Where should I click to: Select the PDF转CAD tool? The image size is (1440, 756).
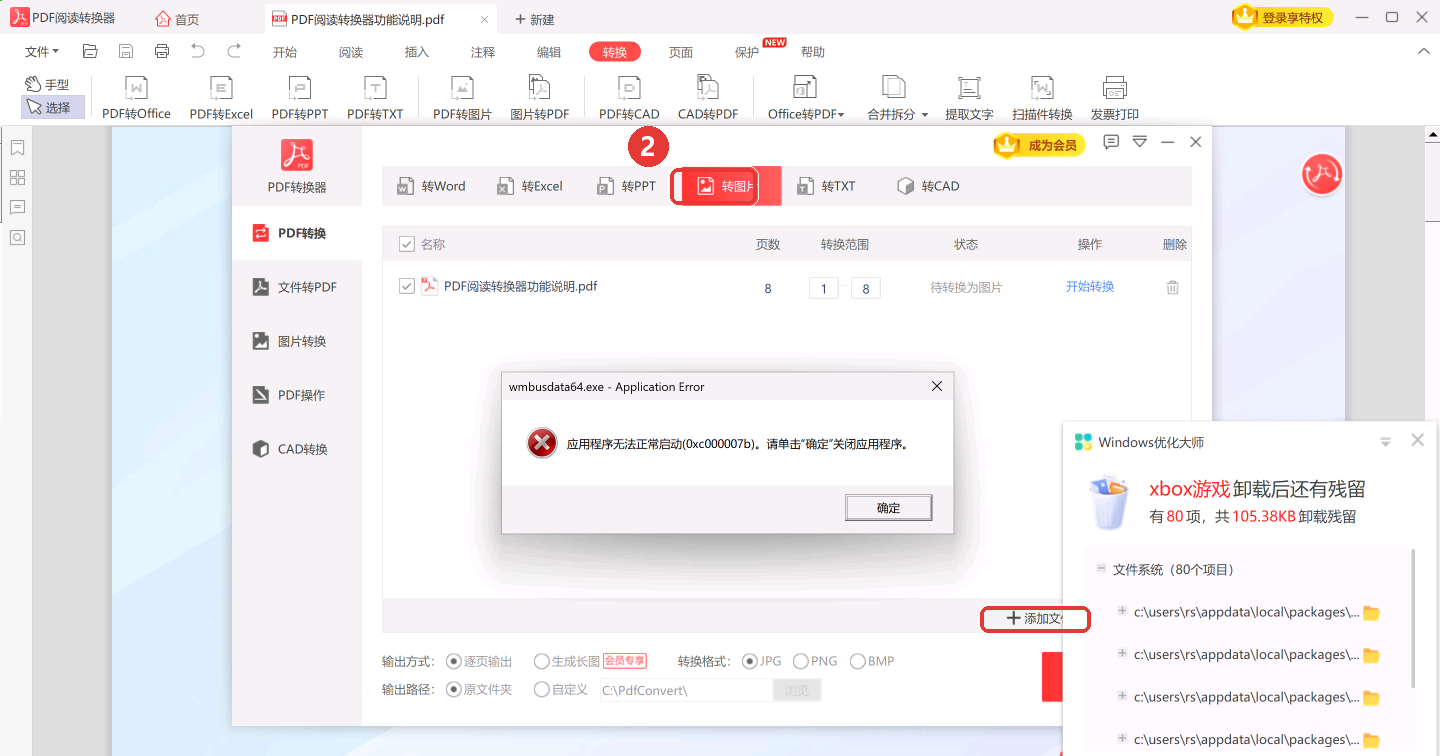click(629, 99)
